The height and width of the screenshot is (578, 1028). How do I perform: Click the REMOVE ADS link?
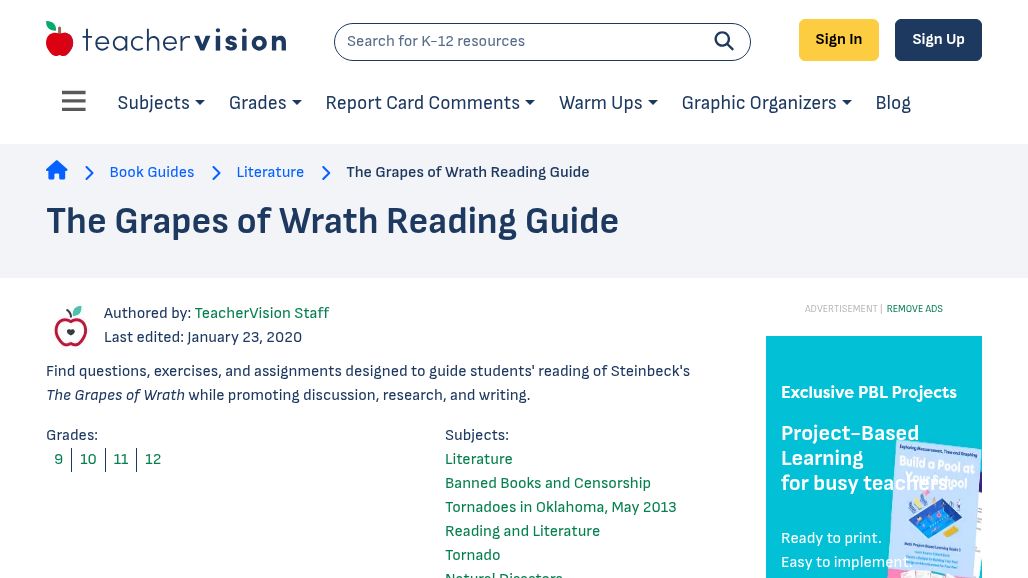[x=914, y=309]
